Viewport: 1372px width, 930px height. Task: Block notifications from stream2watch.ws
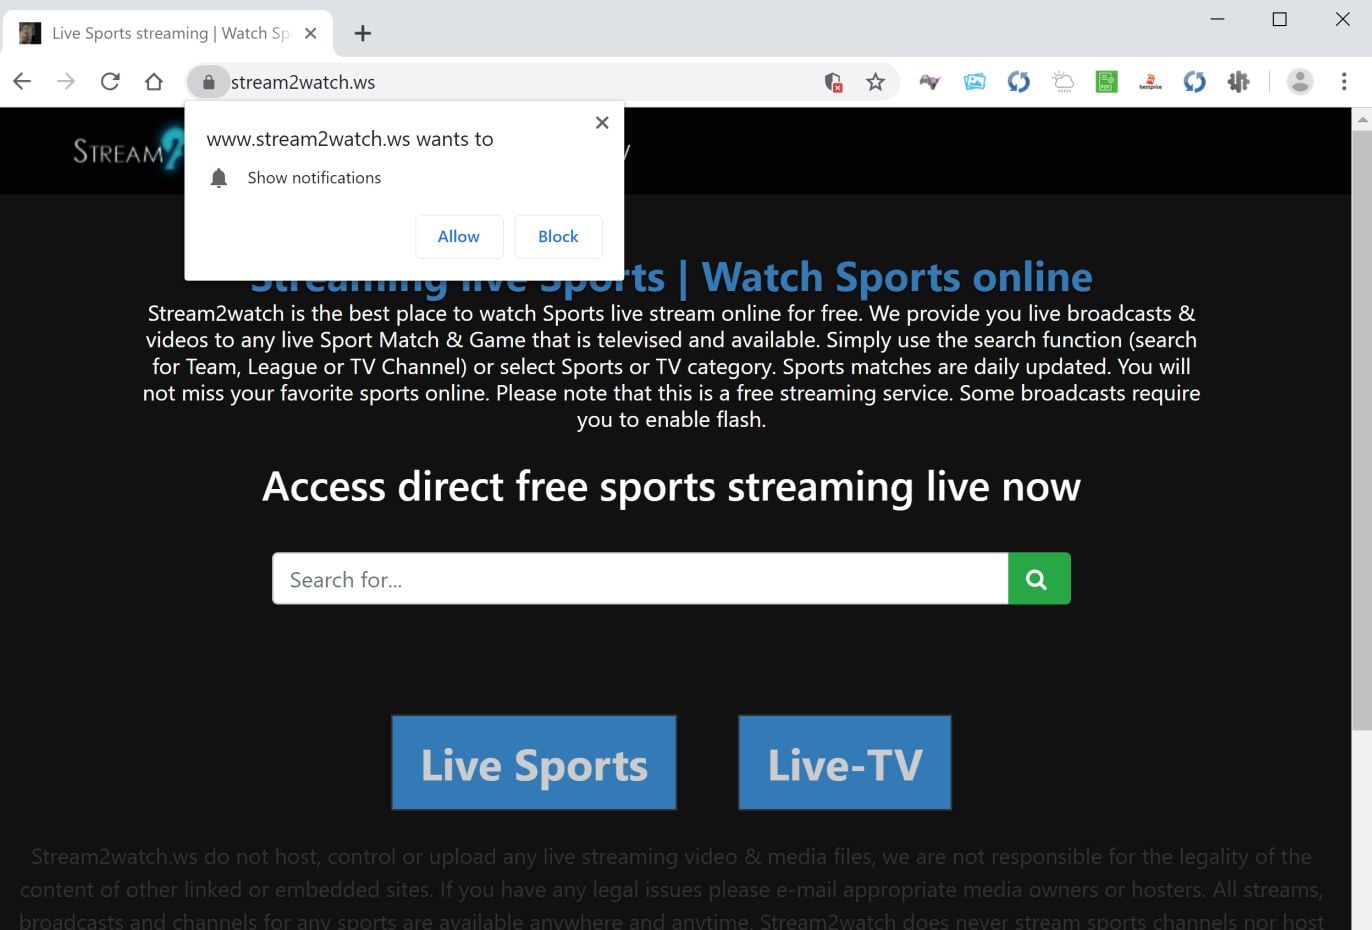[558, 237]
